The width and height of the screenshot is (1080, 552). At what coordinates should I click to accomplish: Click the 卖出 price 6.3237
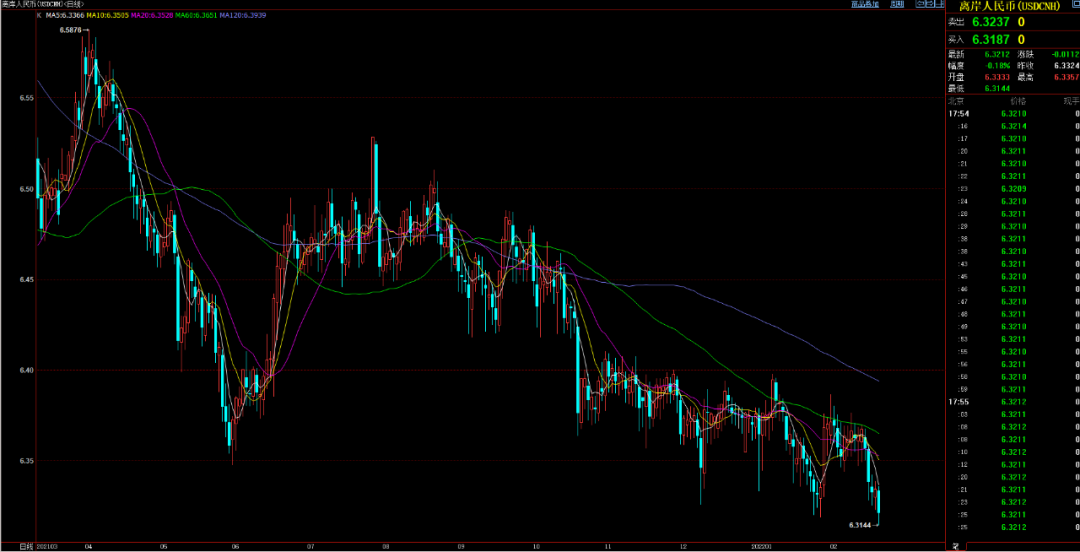(989, 21)
